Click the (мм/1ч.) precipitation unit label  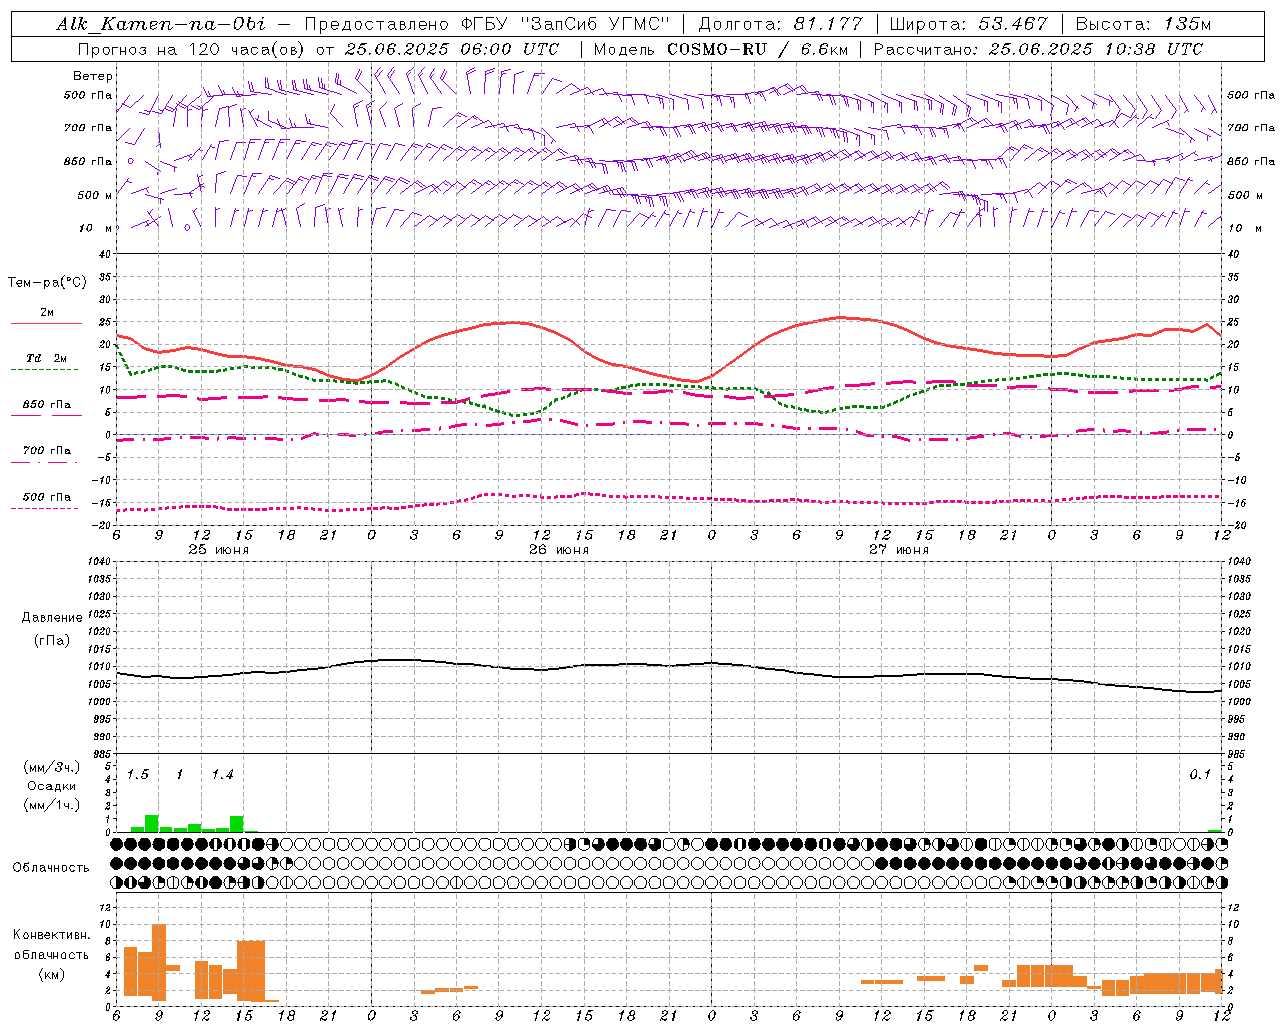[51, 805]
